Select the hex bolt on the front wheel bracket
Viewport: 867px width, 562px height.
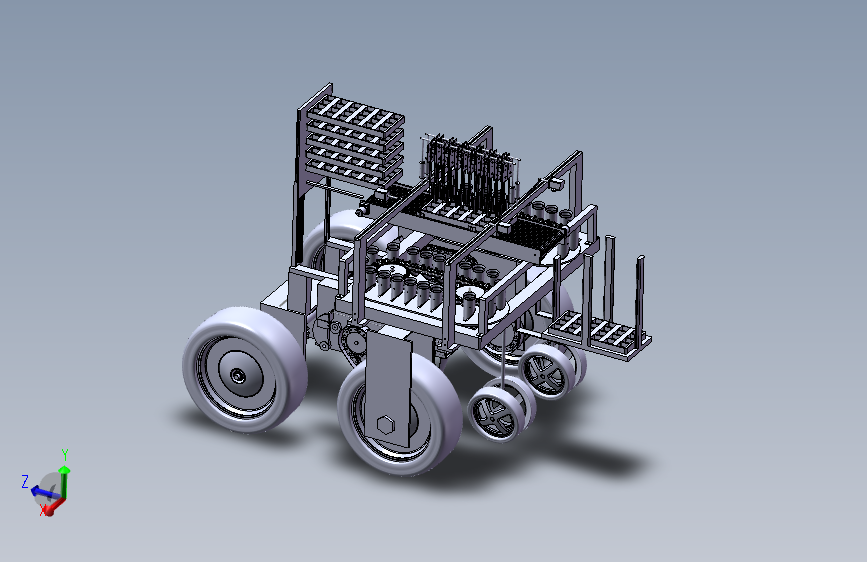385,425
